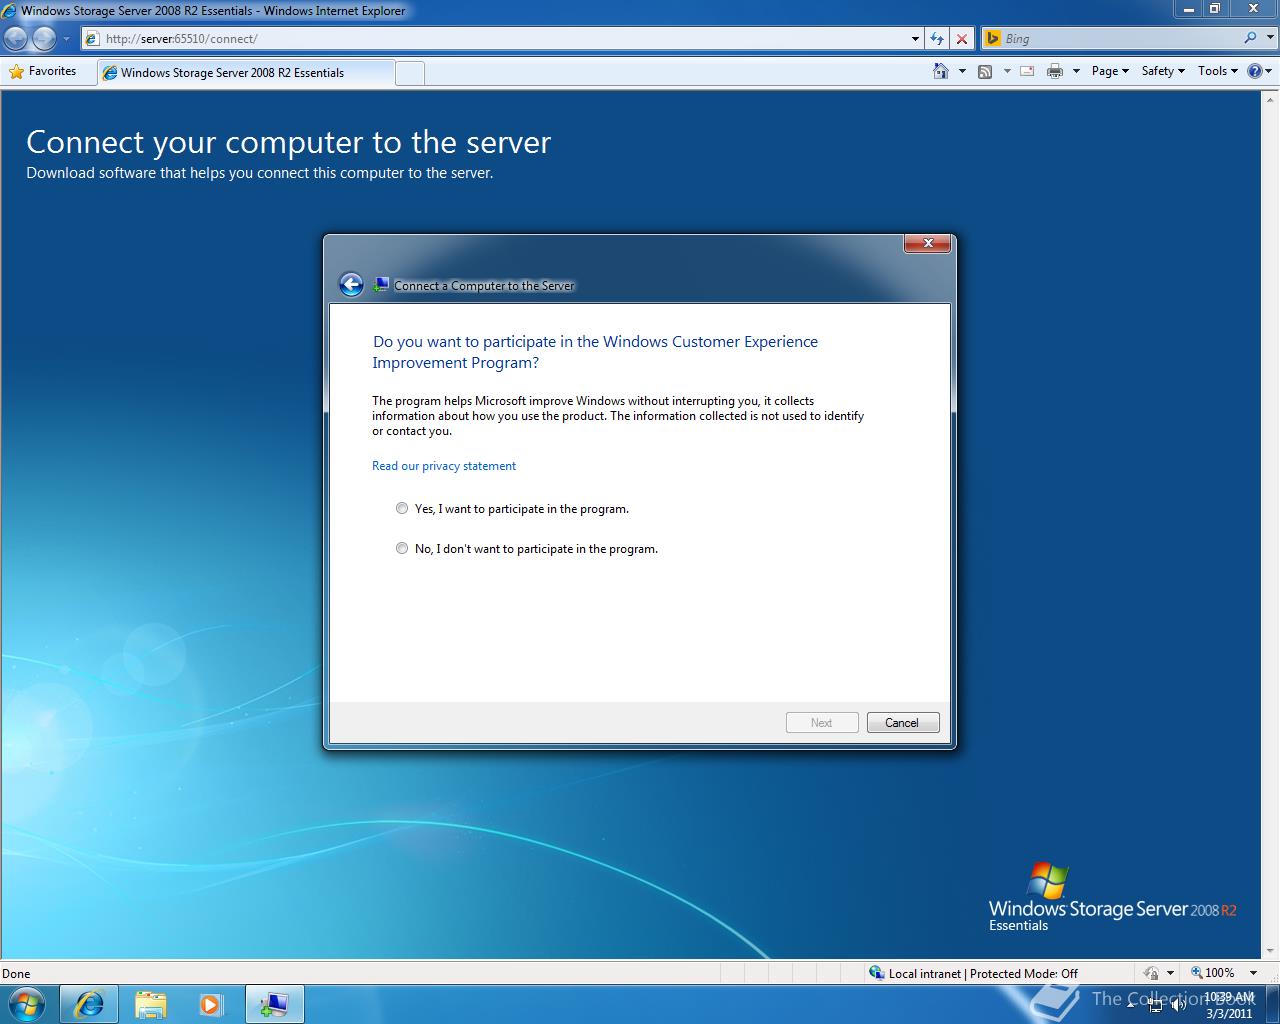Open the Page menu

[x=1110, y=71]
